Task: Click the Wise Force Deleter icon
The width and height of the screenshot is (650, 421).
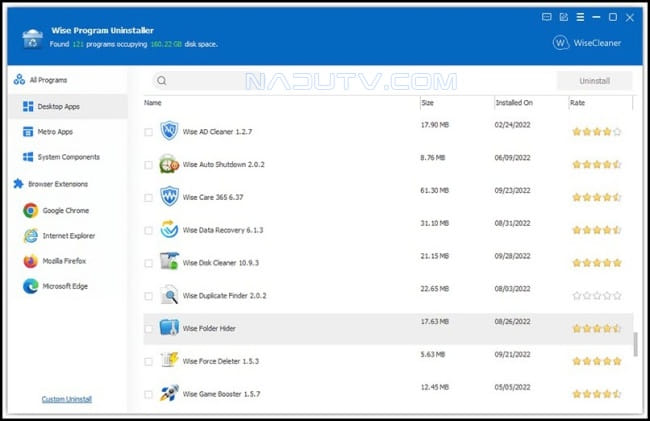Action: click(169, 360)
